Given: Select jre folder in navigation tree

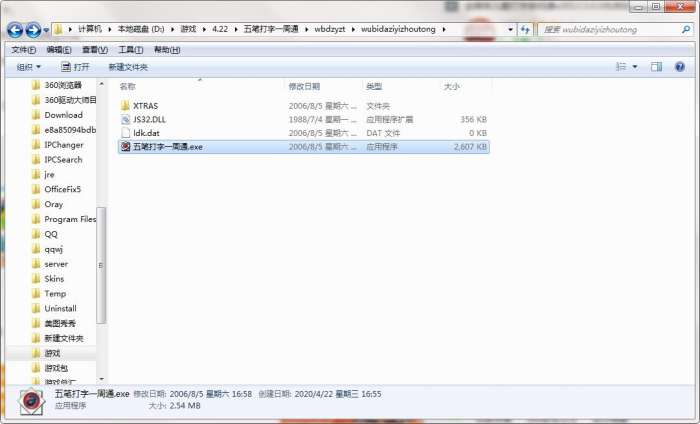Looking at the screenshot, I should pyautogui.click(x=49, y=175).
